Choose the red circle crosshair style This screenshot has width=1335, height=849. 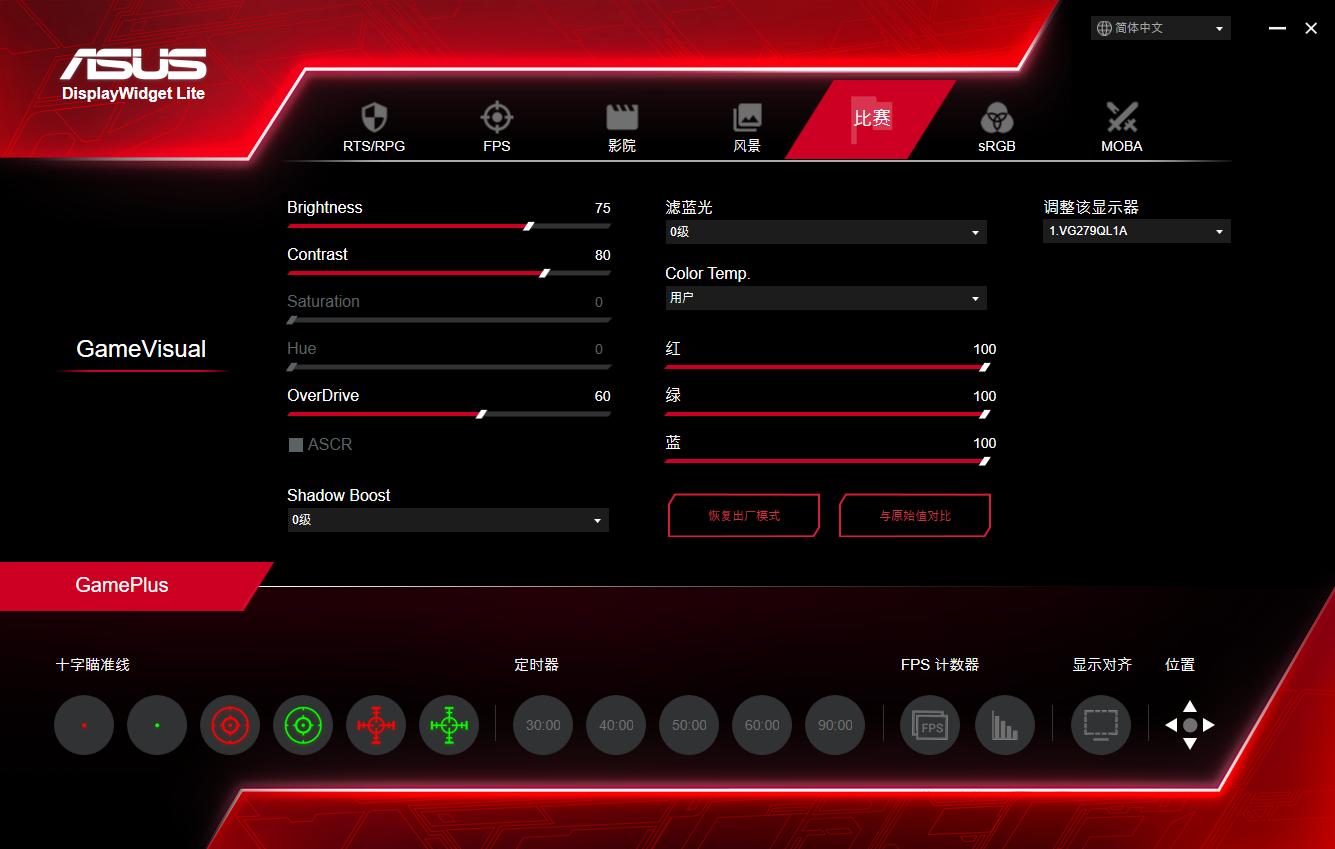230,725
